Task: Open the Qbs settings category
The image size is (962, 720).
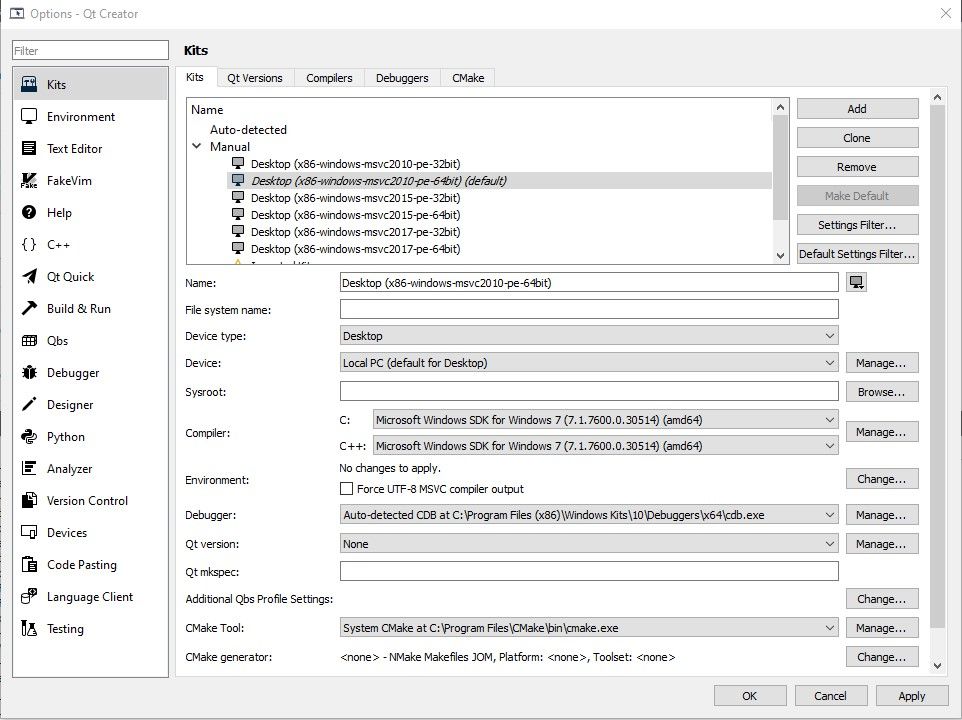Action: [x=90, y=340]
